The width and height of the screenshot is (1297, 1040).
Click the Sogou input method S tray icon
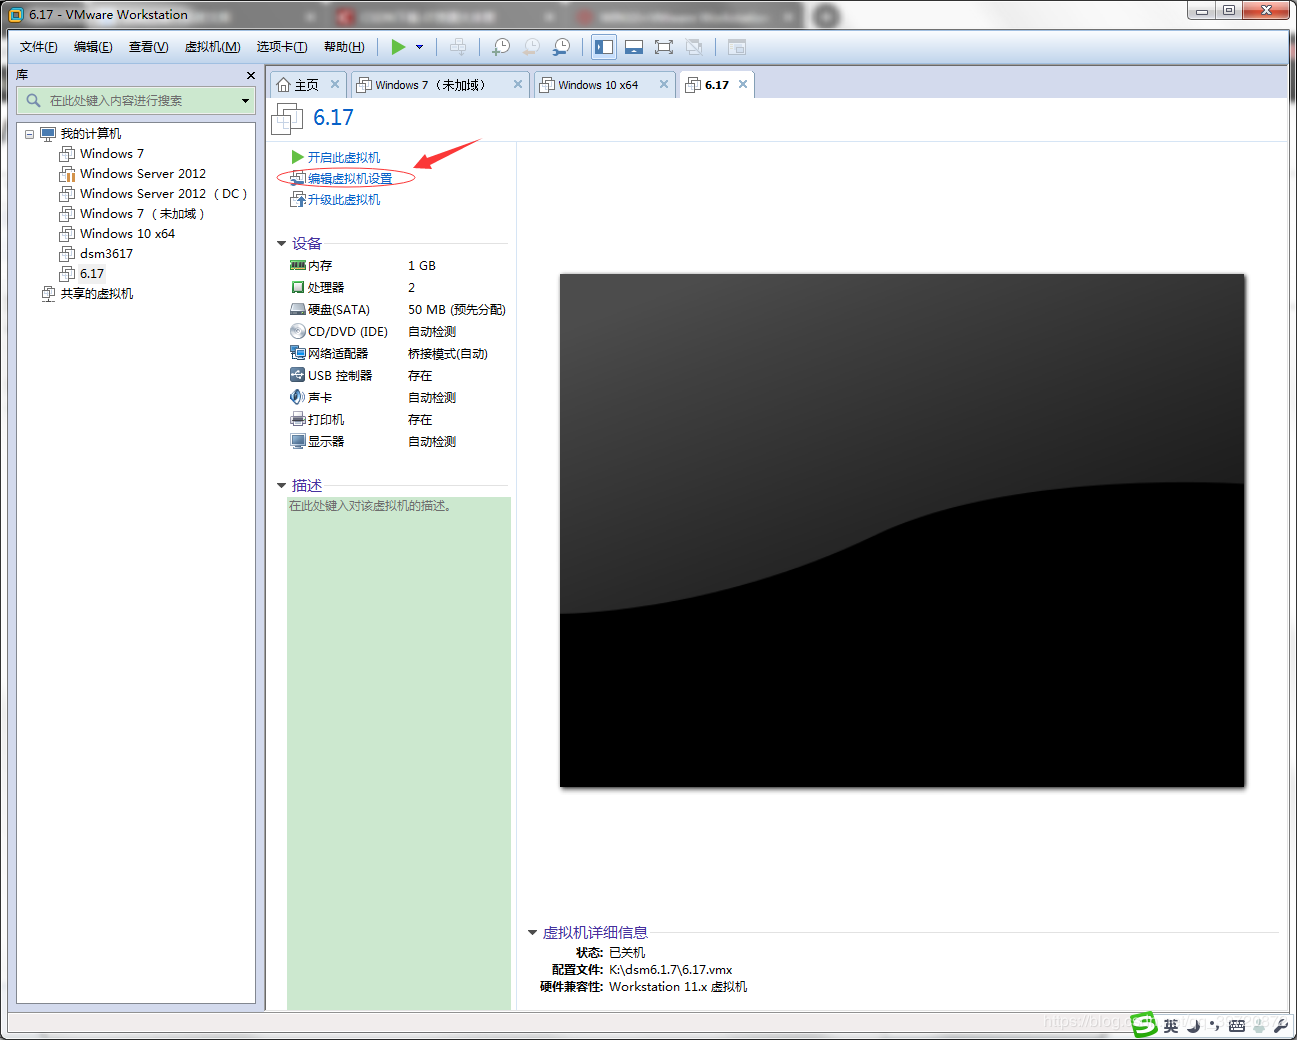coord(1145,1025)
